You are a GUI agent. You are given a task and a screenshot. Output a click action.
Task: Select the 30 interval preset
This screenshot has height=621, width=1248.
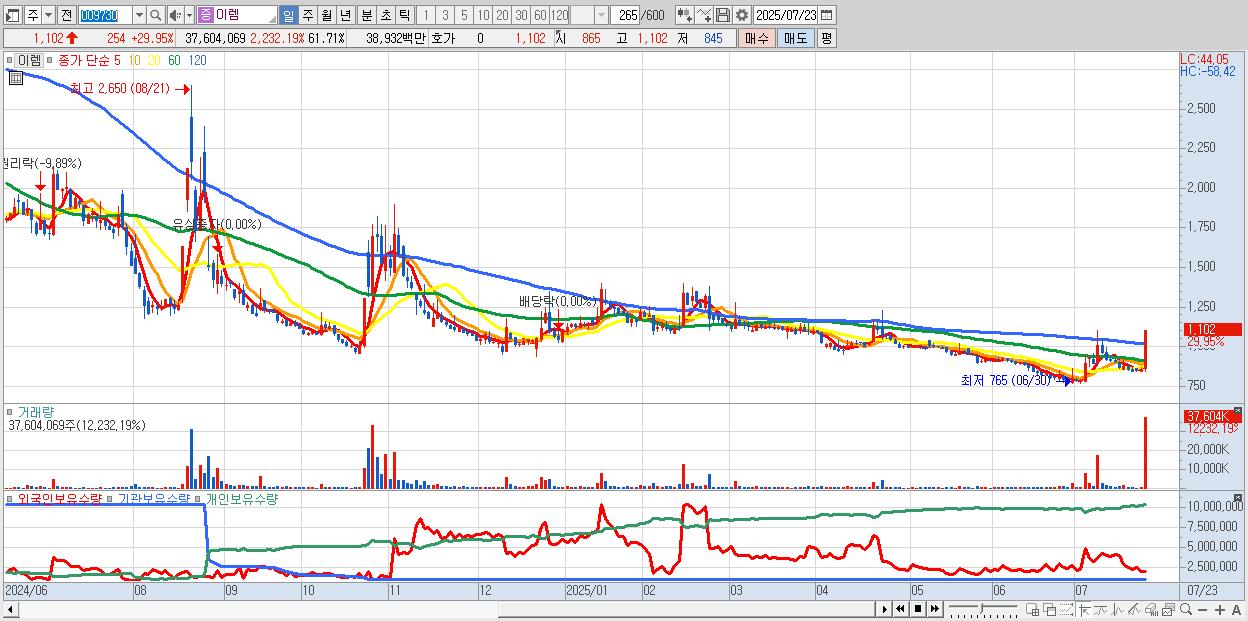[521, 15]
